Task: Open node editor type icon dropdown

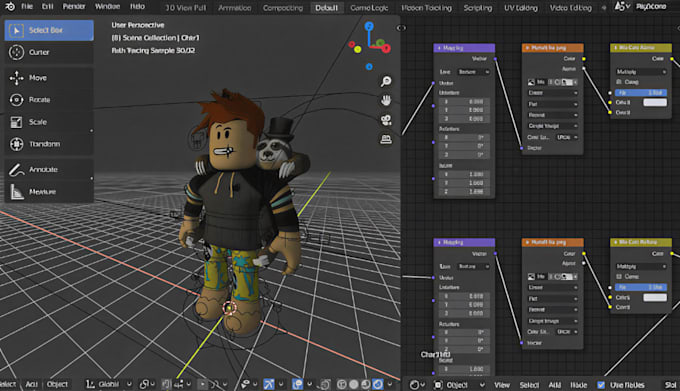Action: (417, 385)
